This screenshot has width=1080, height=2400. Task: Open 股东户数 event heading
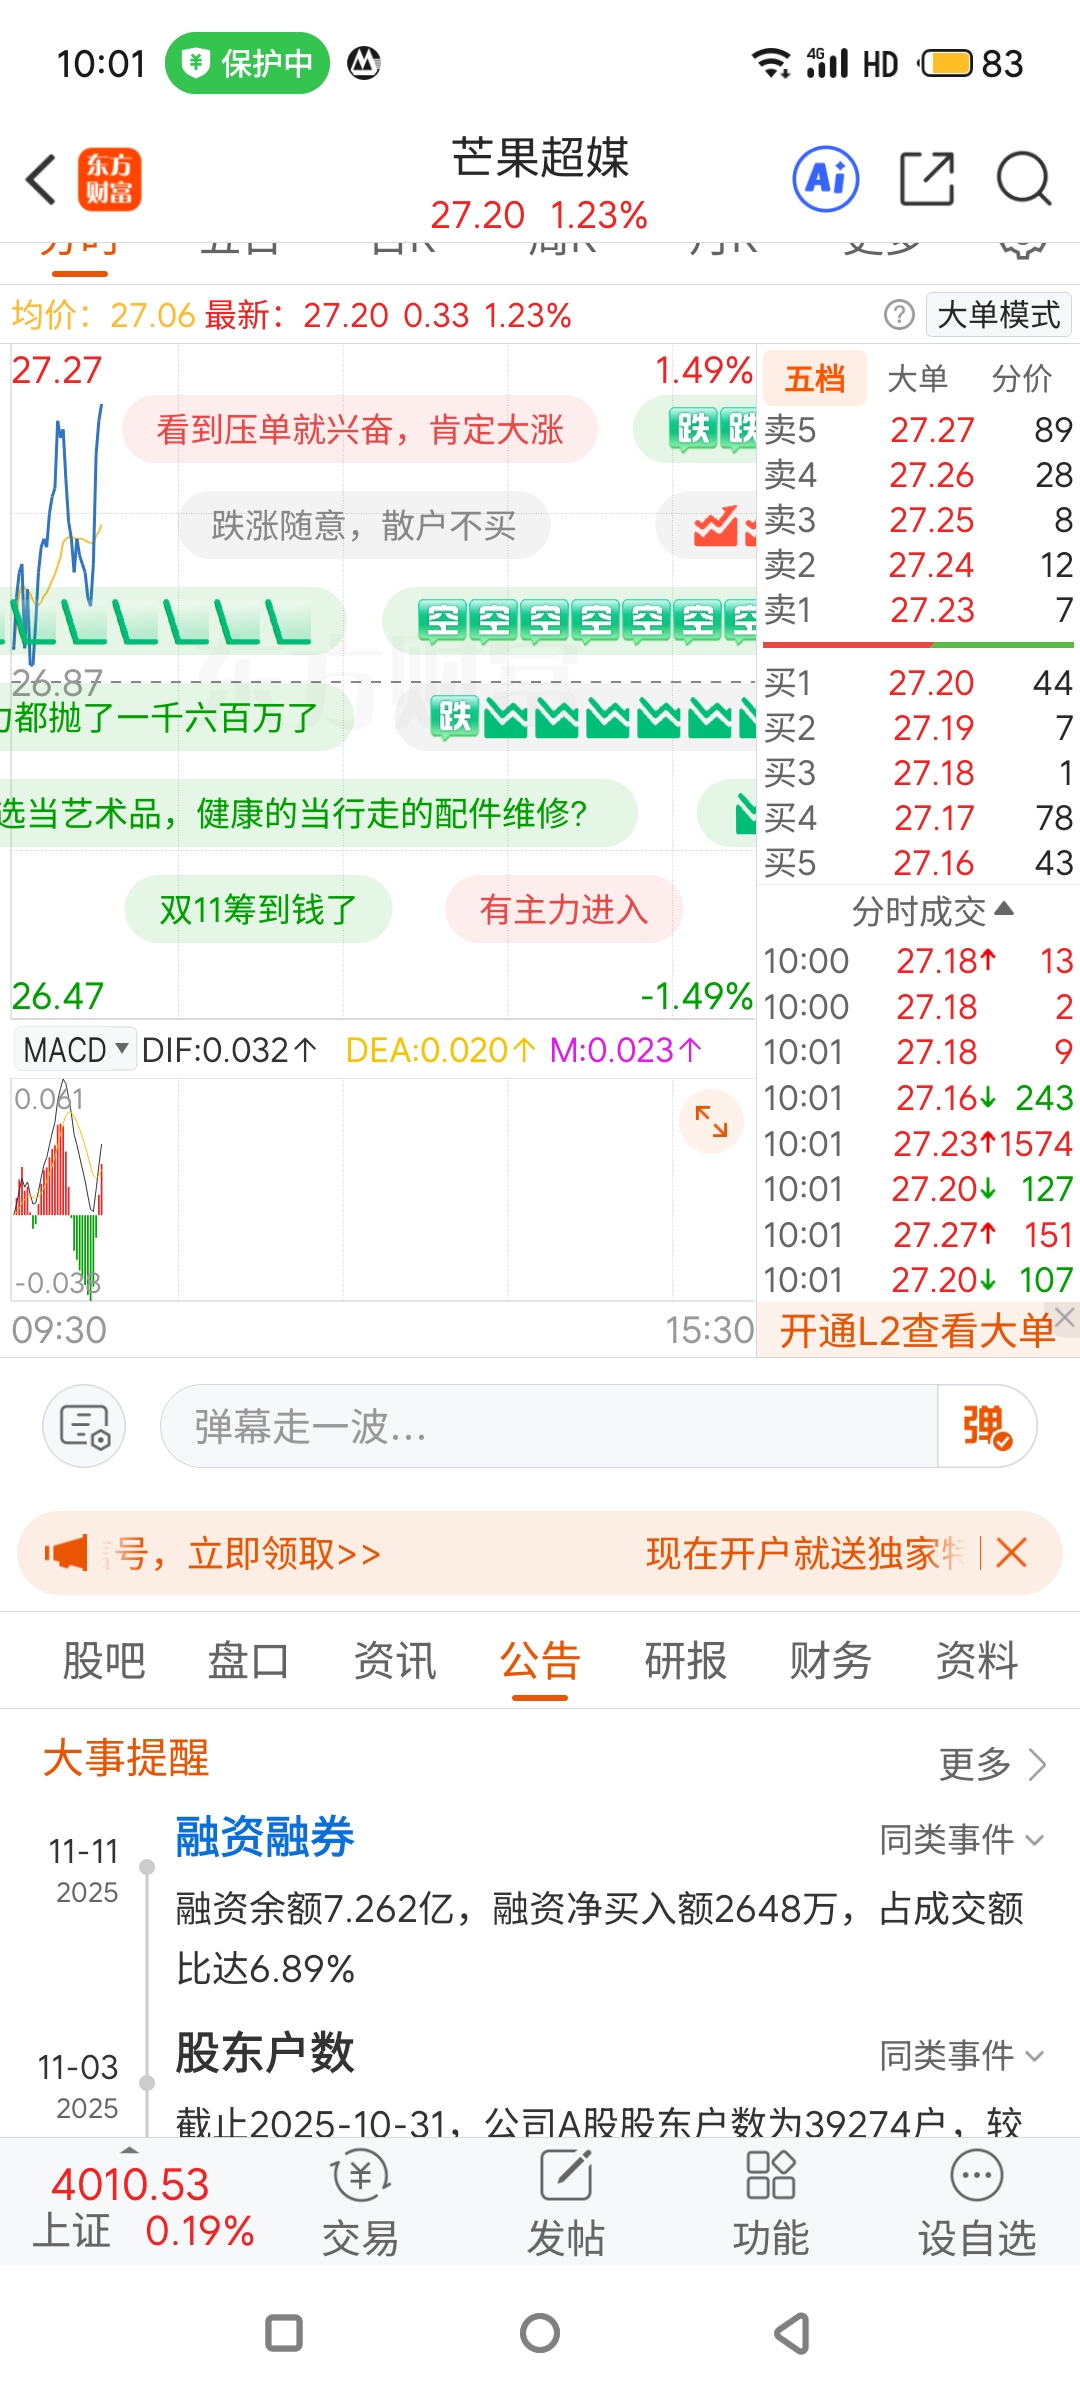265,2053
